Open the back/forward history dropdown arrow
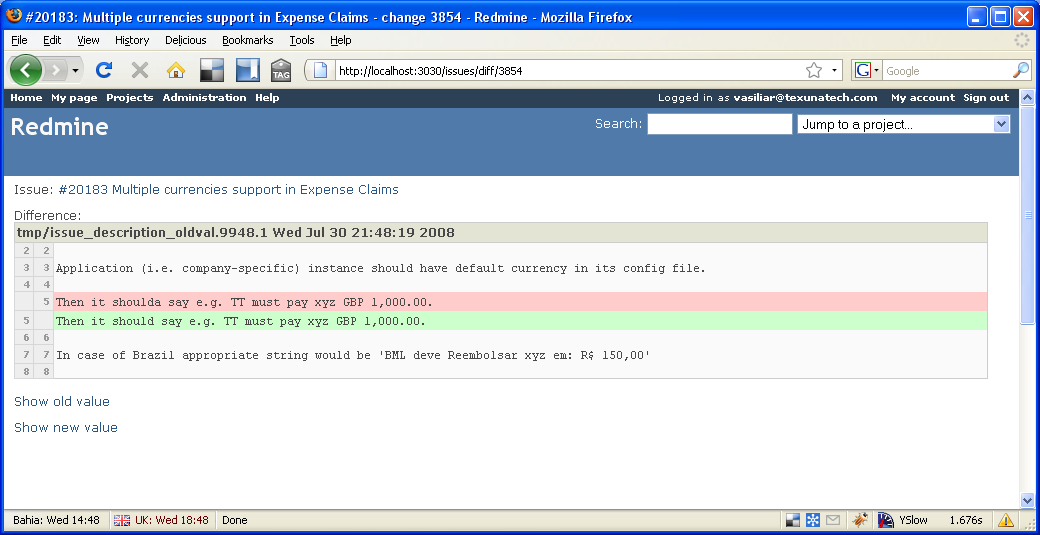Image resolution: width=1040 pixels, height=535 pixels. coord(76,70)
